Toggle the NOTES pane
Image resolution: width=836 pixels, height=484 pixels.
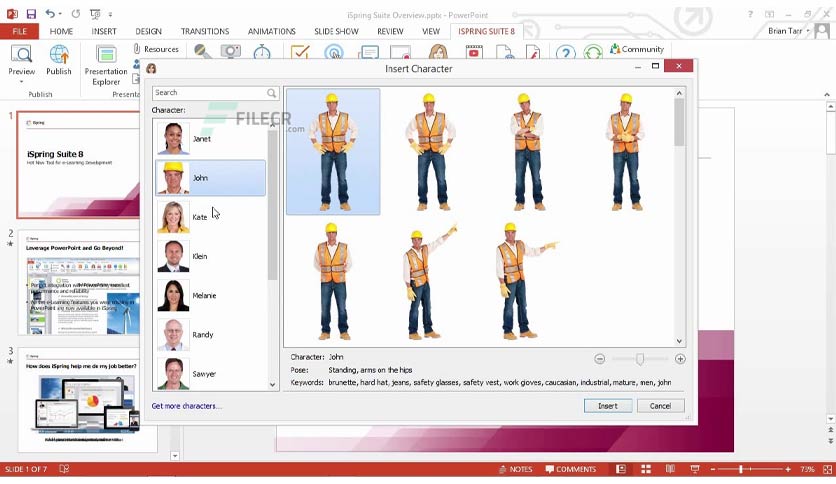[x=516, y=469]
